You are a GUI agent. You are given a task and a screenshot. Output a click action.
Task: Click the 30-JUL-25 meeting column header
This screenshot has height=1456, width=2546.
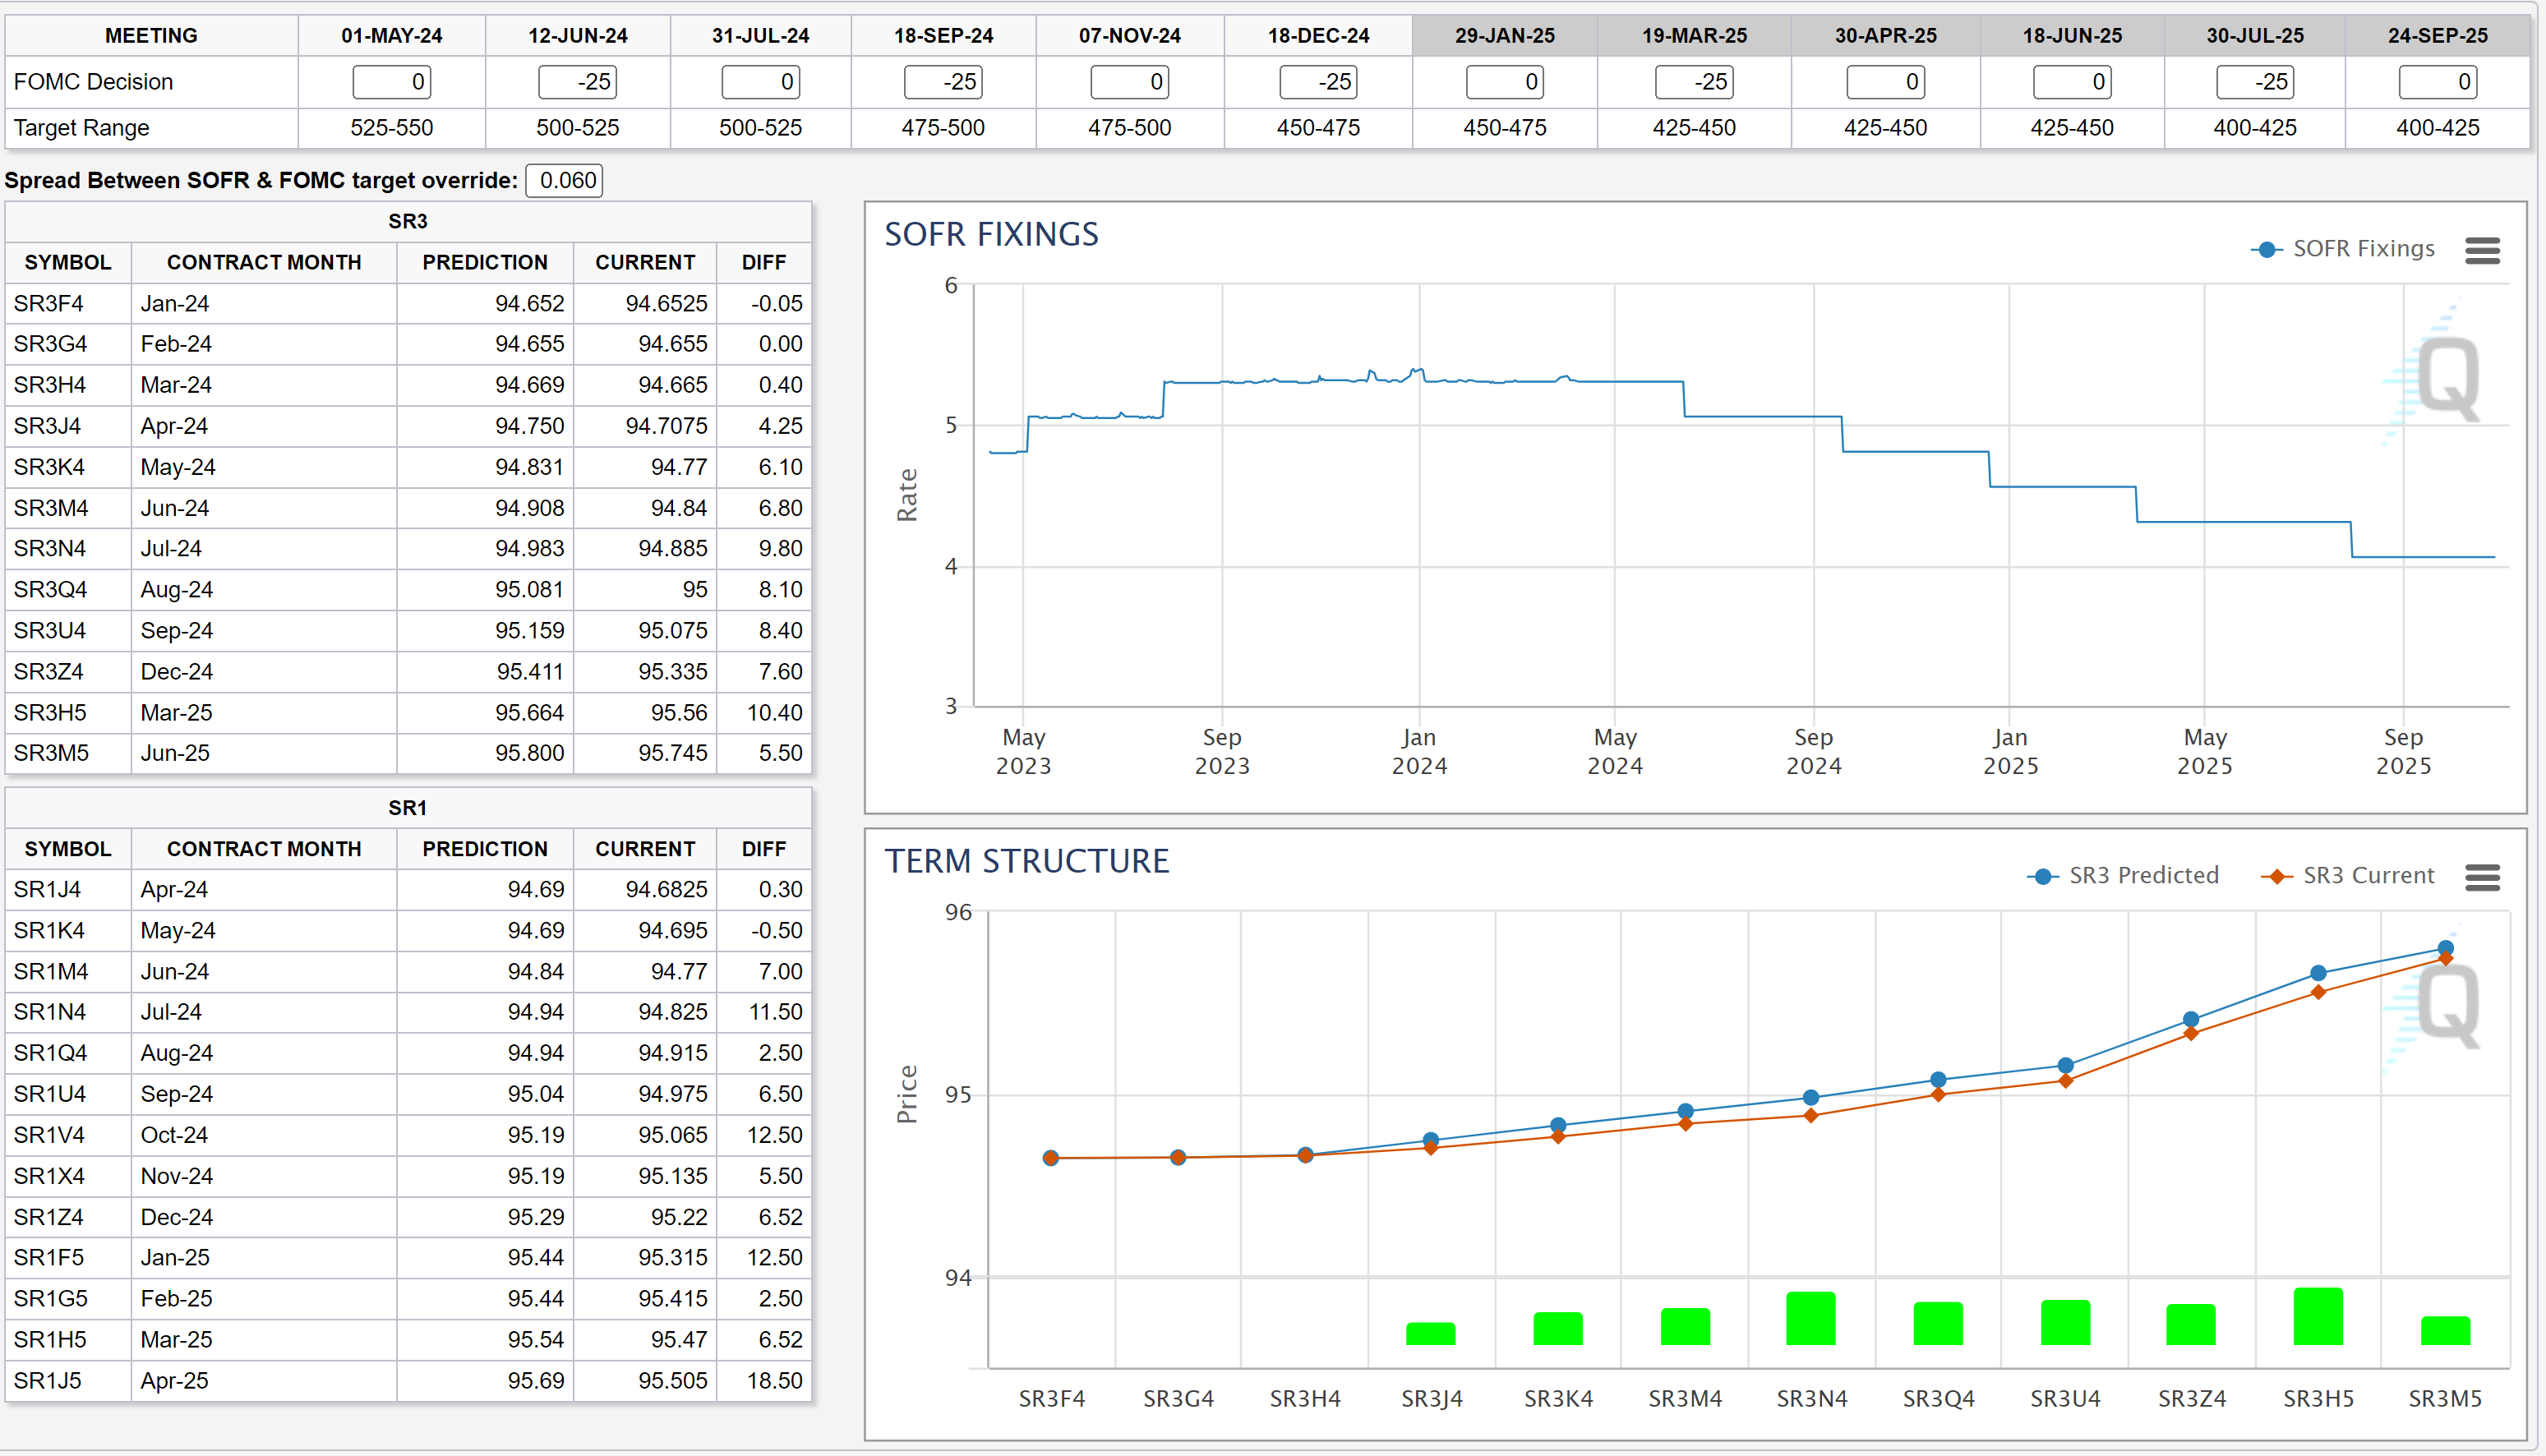click(2254, 36)
